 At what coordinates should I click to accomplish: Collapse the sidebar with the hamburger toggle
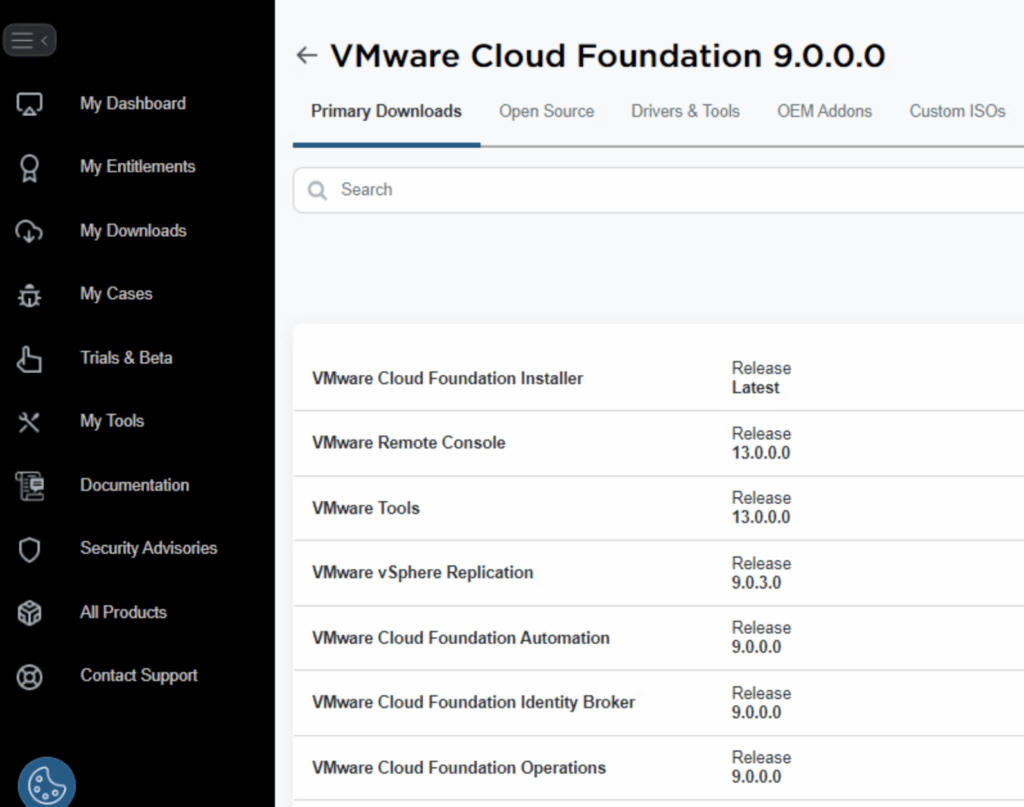30,40
